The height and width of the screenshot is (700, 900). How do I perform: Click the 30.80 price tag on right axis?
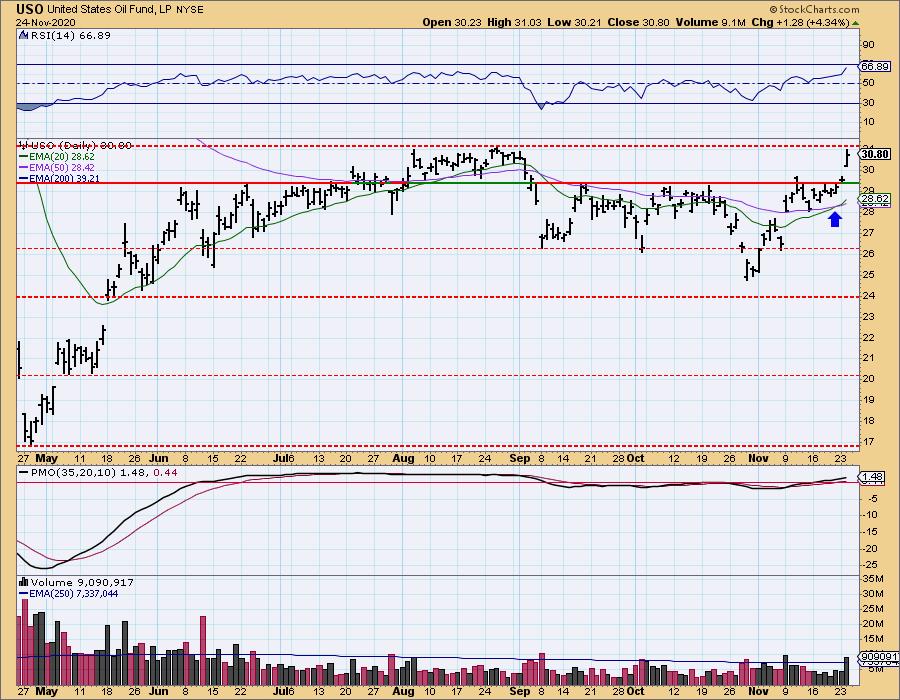tap(876, 154)
